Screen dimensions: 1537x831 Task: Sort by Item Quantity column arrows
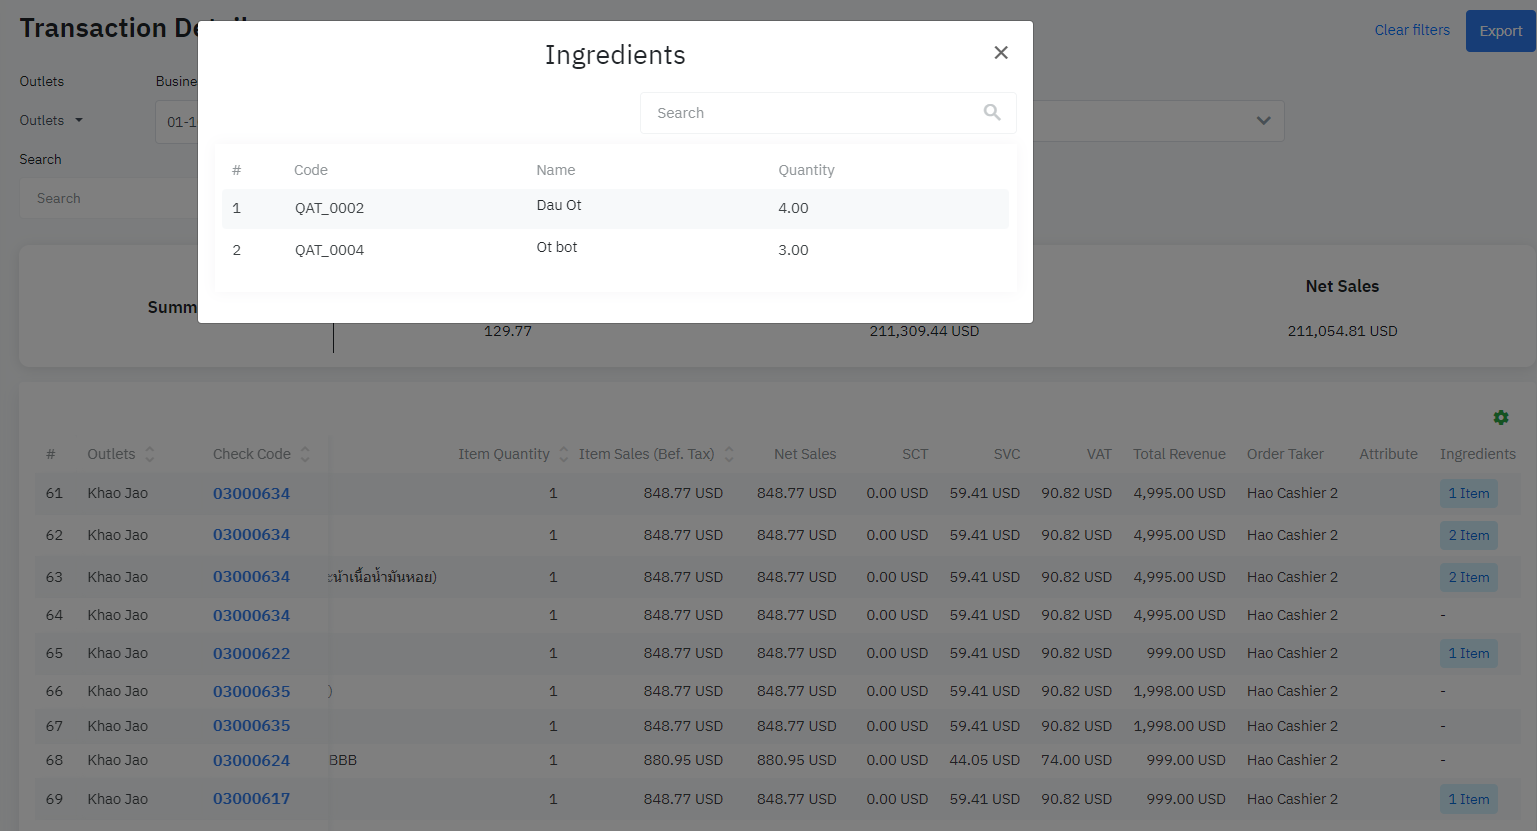(564, 454)
